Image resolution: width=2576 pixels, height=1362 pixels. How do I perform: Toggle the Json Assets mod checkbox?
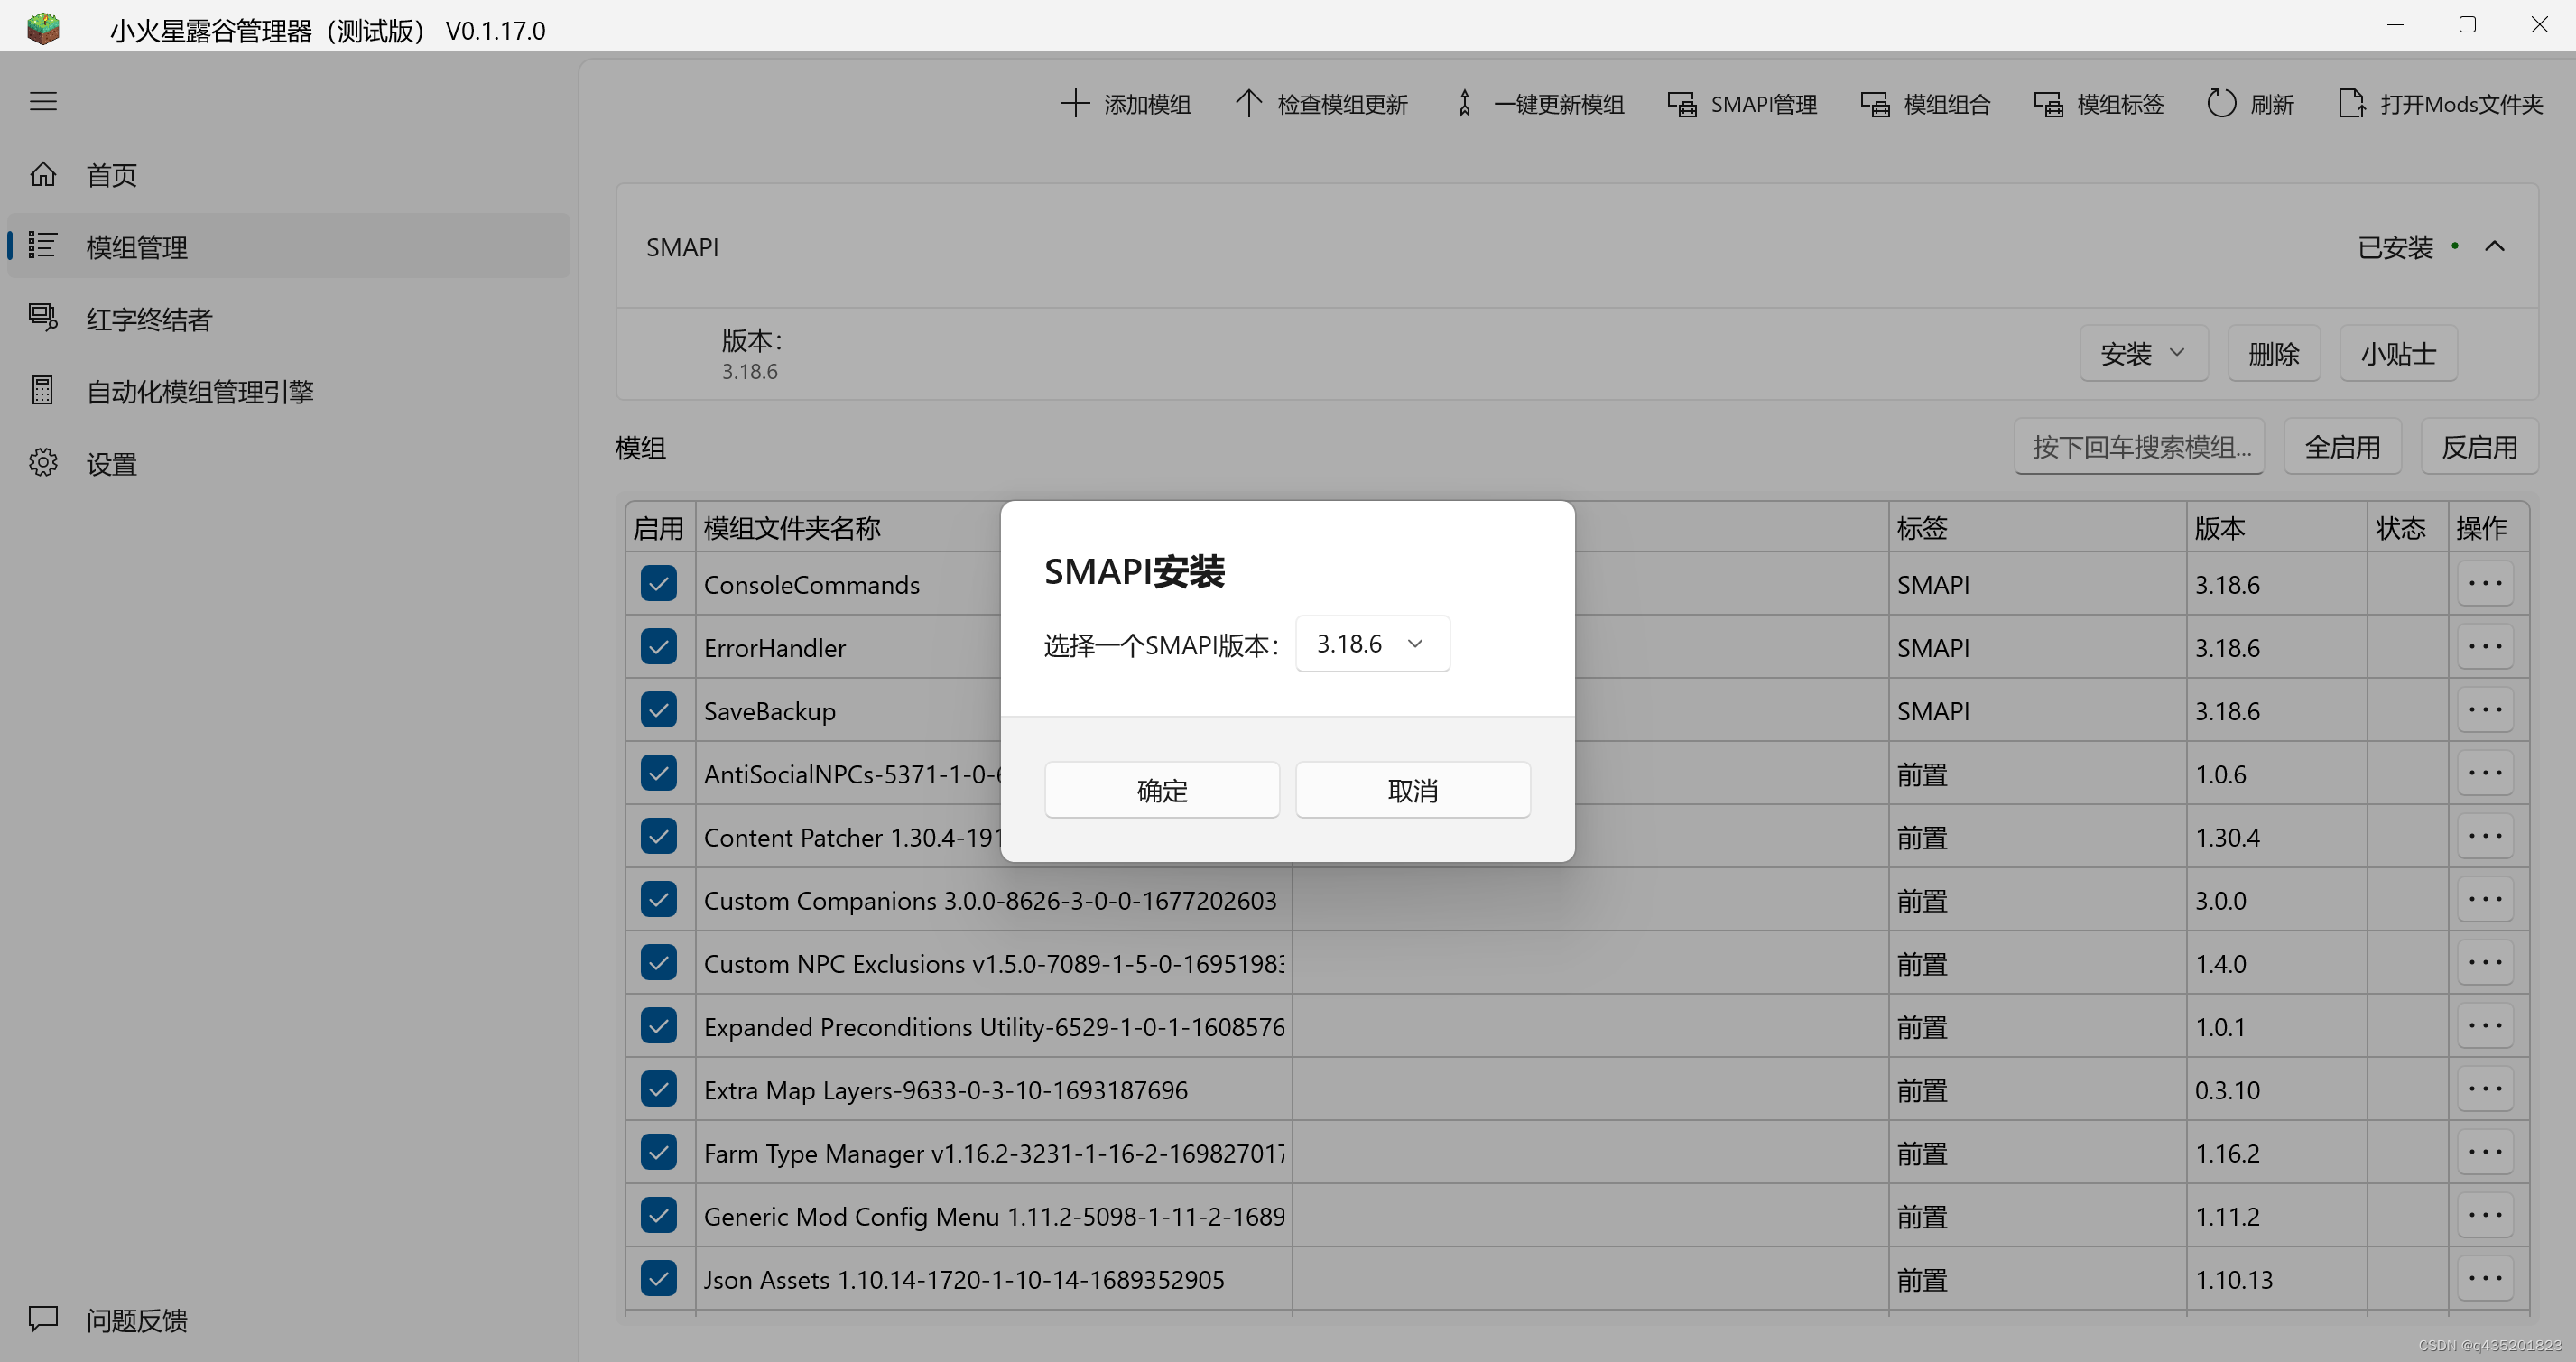tap(659, 1278)
